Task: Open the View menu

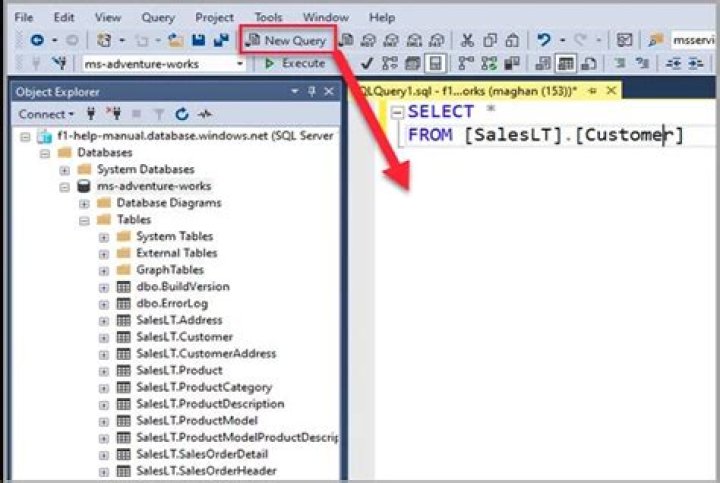Action: 108,17
